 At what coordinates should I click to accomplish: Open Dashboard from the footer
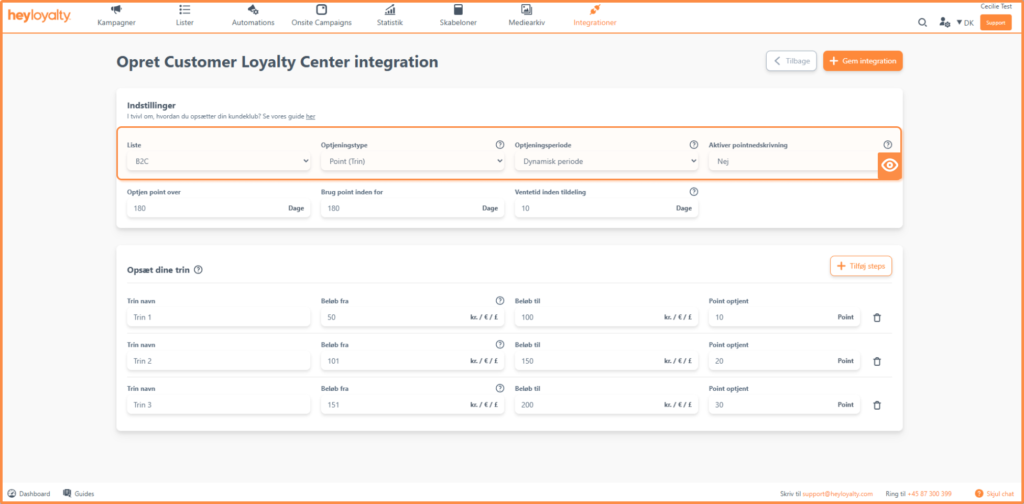(x=29, y=494)
